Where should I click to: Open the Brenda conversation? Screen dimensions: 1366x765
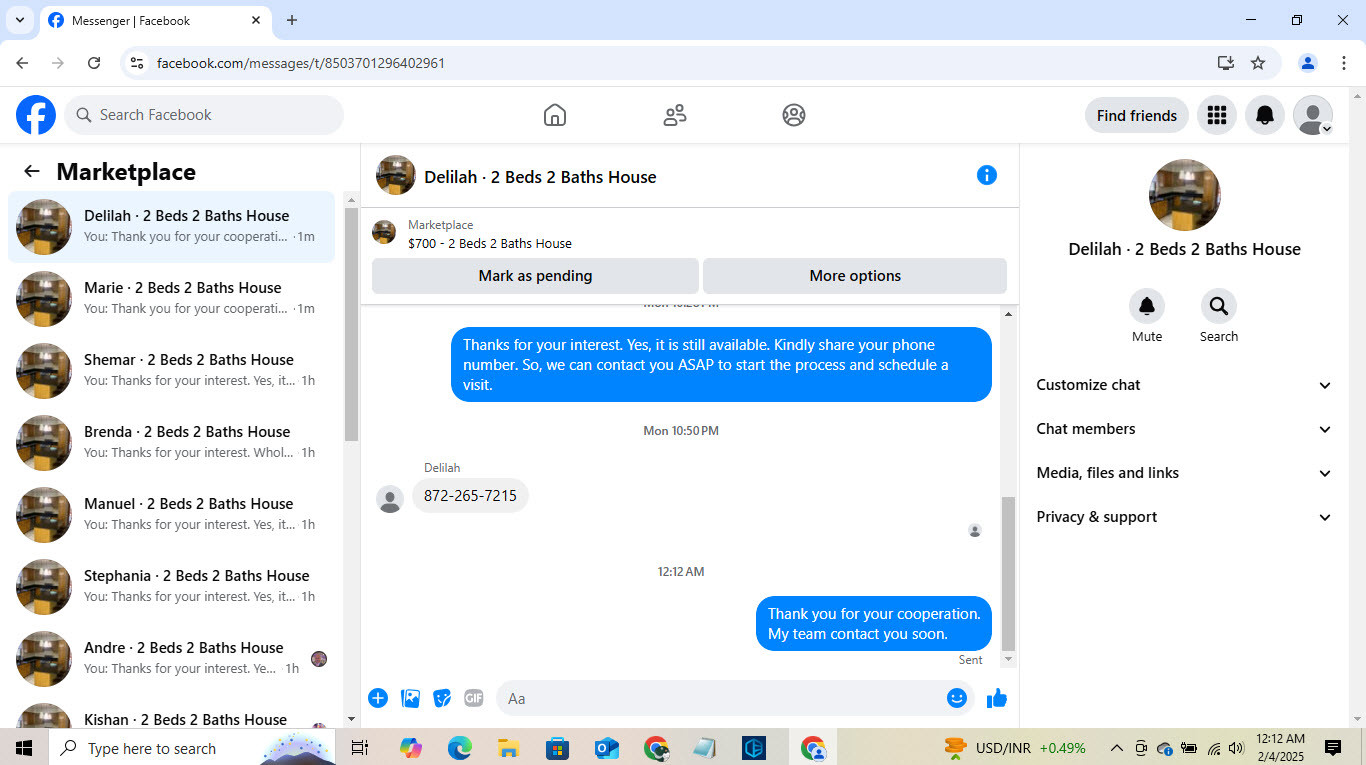pos(172,442)
